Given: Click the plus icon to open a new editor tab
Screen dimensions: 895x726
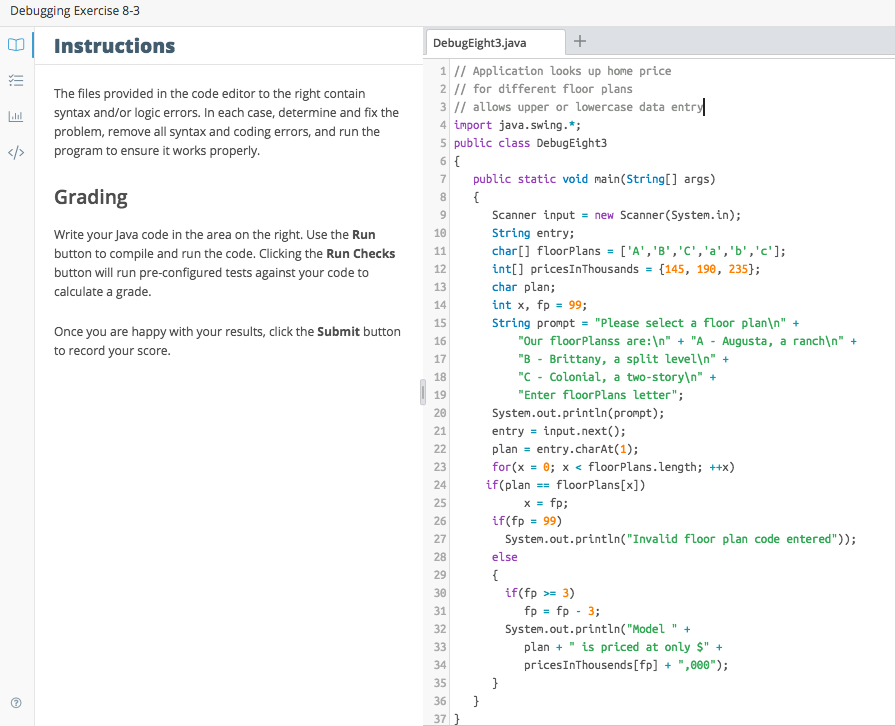Looking at the screenshot, I should 580,42.
